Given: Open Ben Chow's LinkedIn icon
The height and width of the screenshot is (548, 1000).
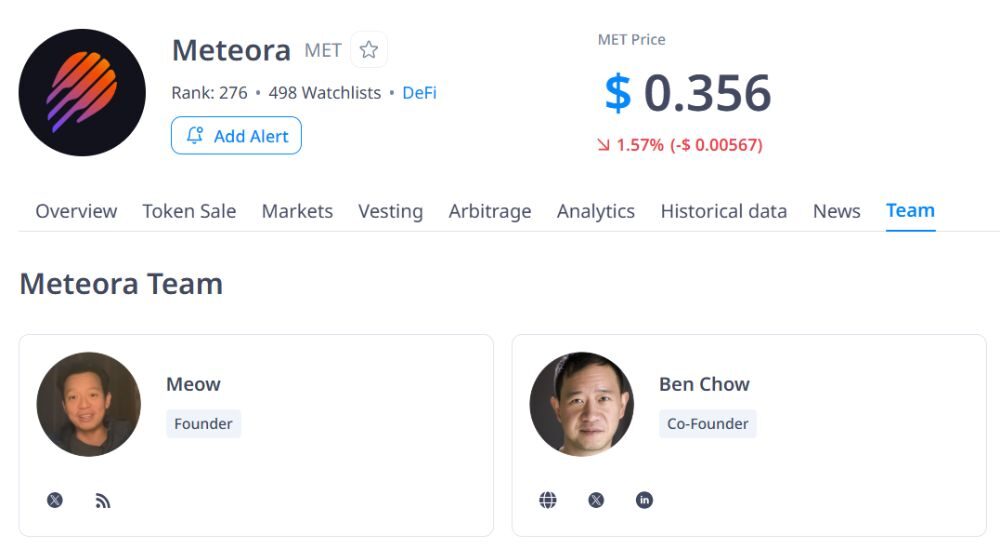Looking at the screenshot, I should (644, 500).
